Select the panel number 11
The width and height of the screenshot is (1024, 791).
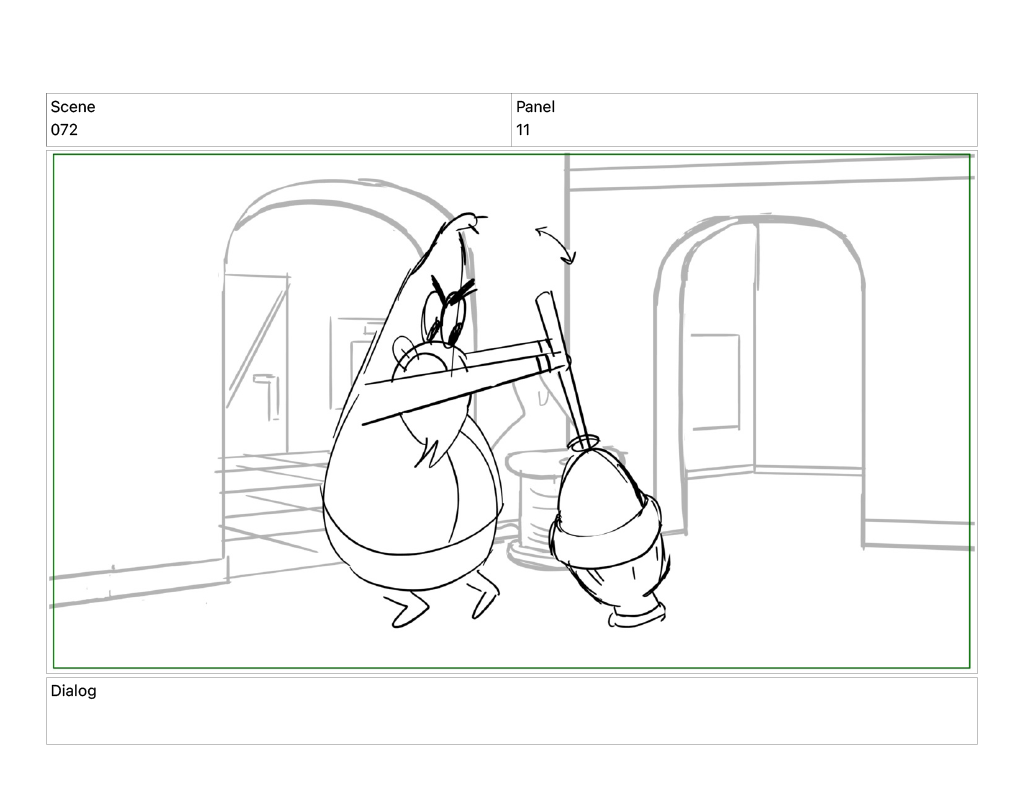click(523, 130)
